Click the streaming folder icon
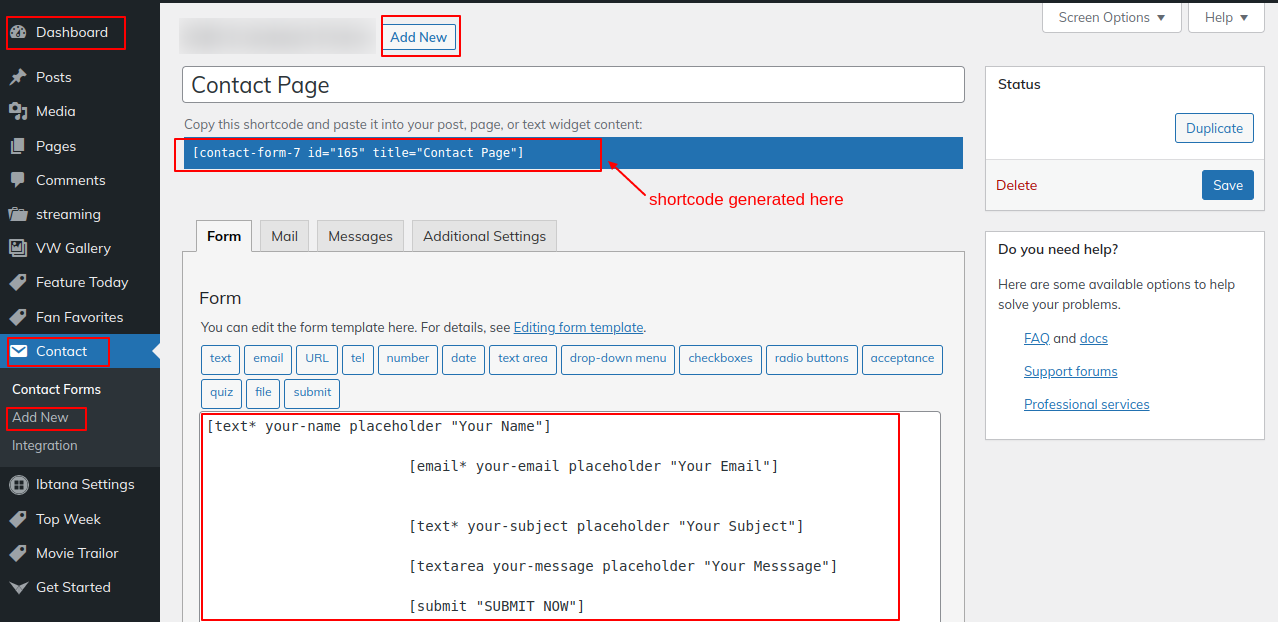The height and width of the screenshot is (622, 1278). tap(18, 214)
